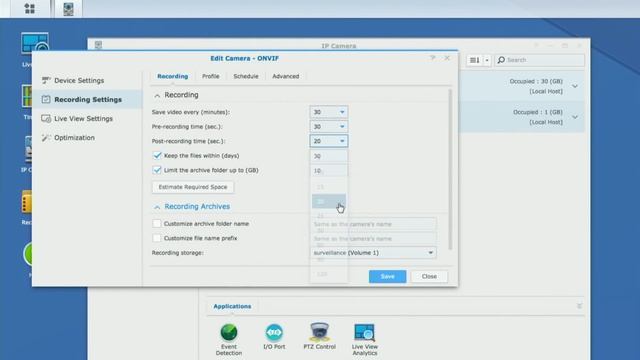Click the Search field in IP Camera

(x=540, y=60)
